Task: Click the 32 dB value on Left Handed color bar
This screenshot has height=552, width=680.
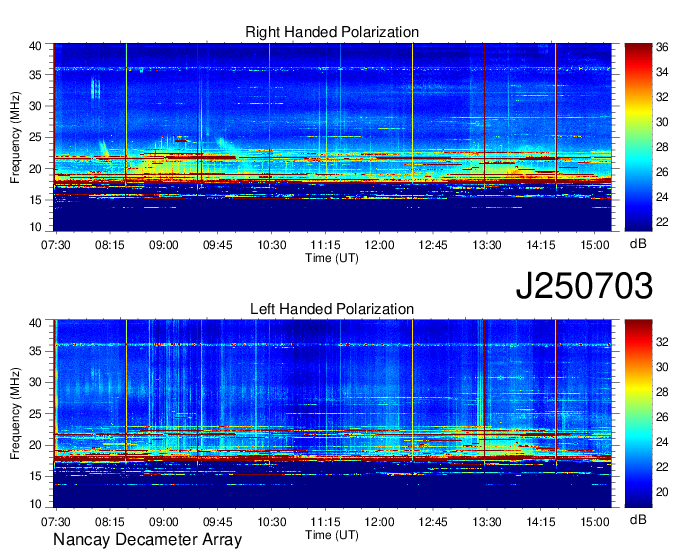Action: tap(662, 342)
